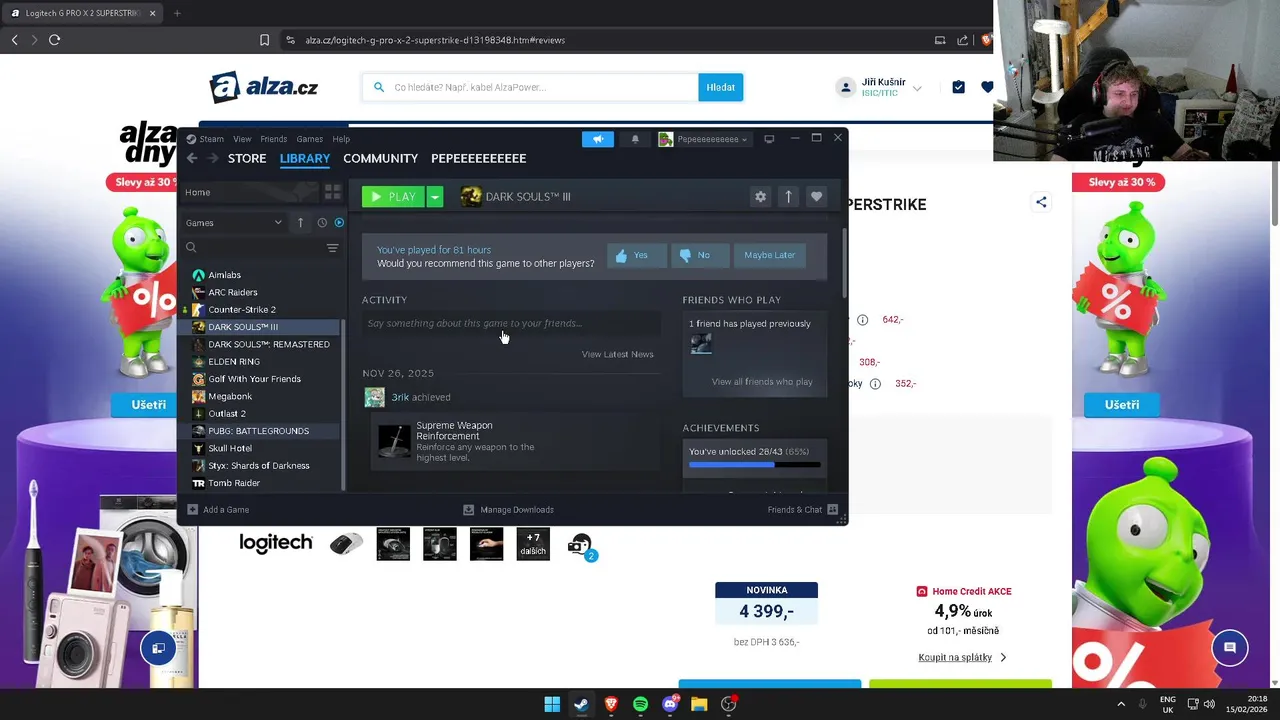Image resolution: width=1280 pixels, height=720 pixels.
Task: Go forward with Steam's forward arrow
Action: 212,158
